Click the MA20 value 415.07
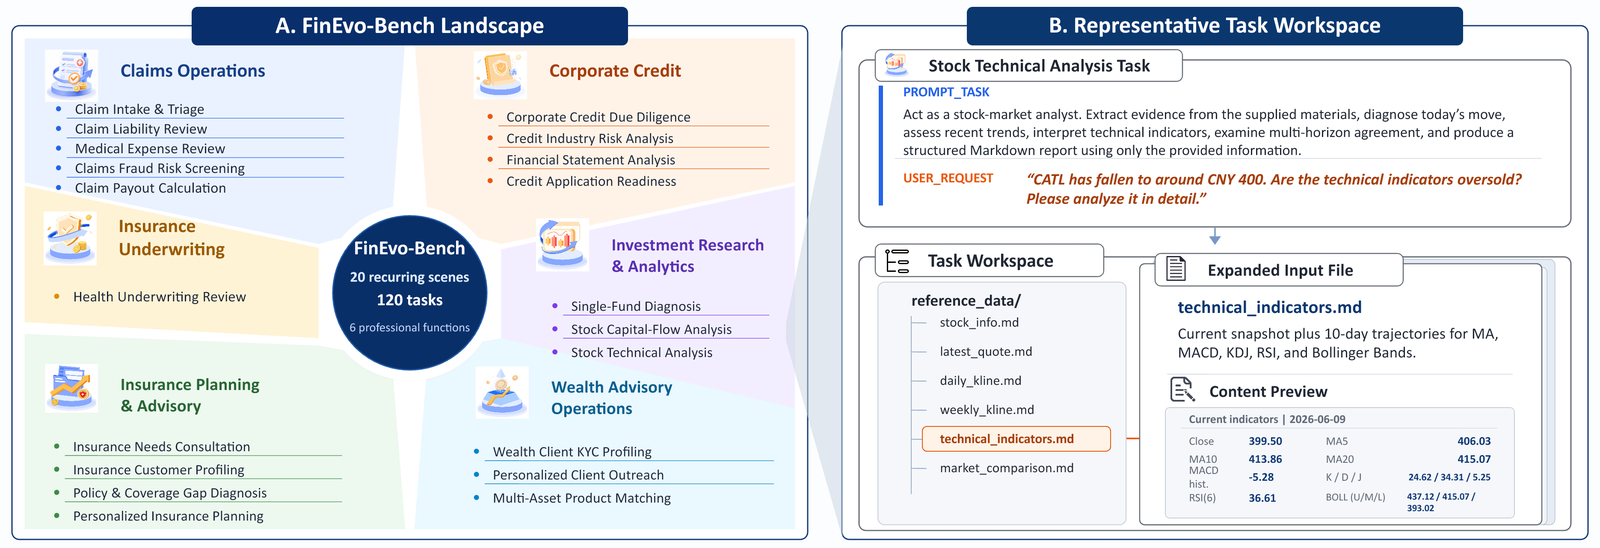Viewport: 1600px width, 548px height. [x=1474, y=459]
